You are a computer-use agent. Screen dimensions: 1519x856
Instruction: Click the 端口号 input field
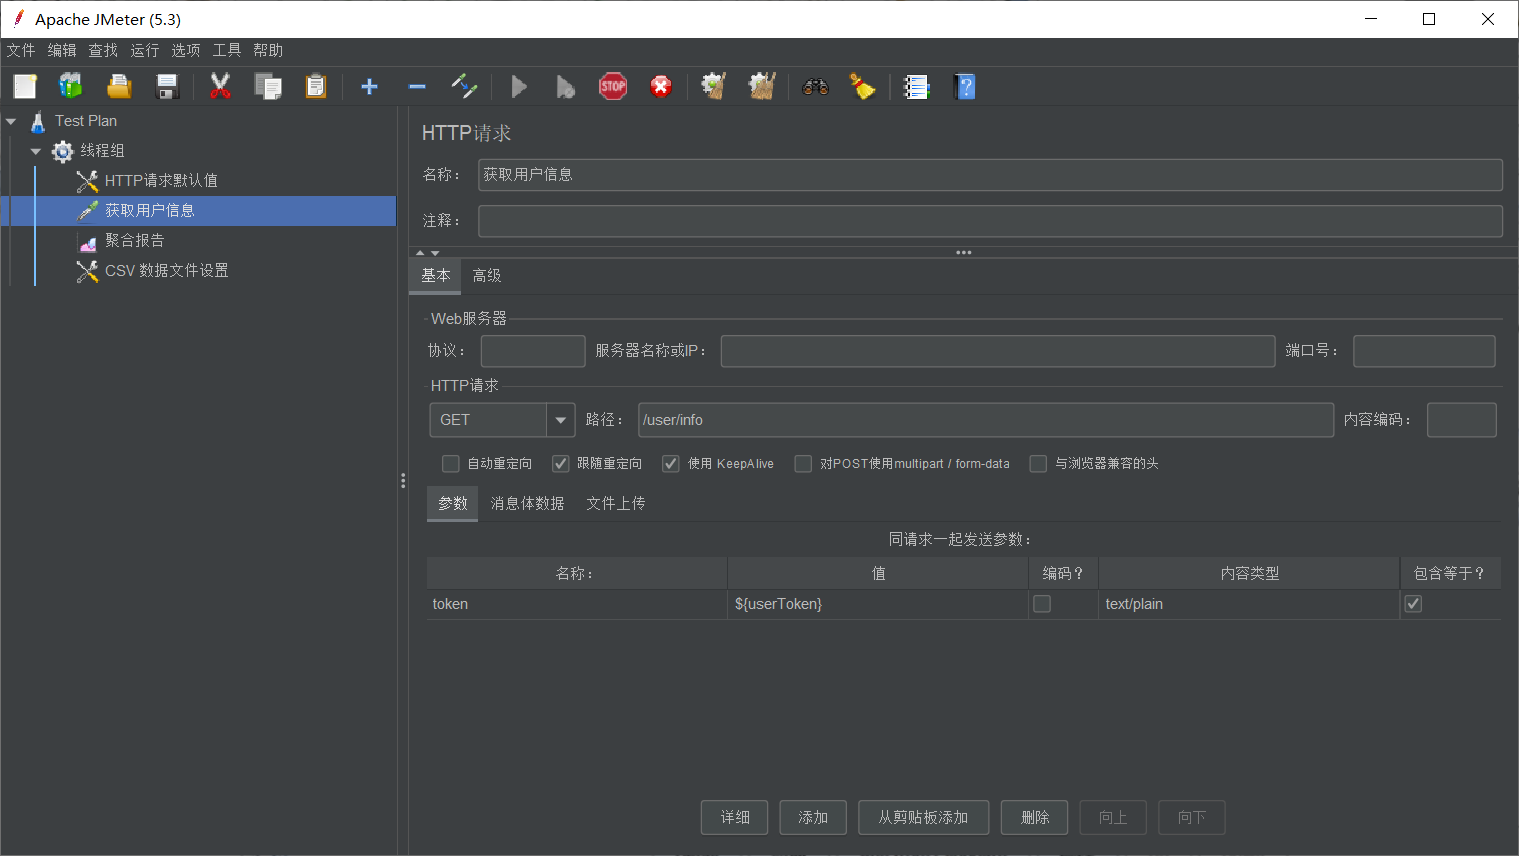click(x=1424, y=351)
